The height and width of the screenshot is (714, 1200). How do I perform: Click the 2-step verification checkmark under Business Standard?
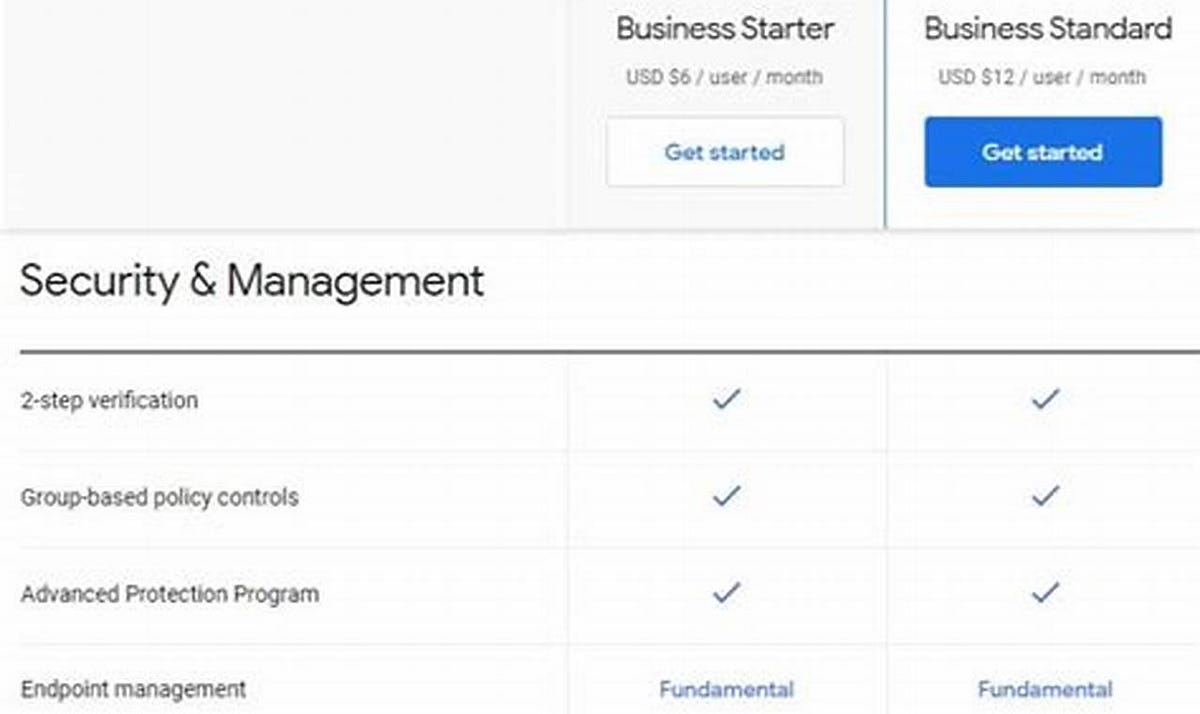(1044, 397)
